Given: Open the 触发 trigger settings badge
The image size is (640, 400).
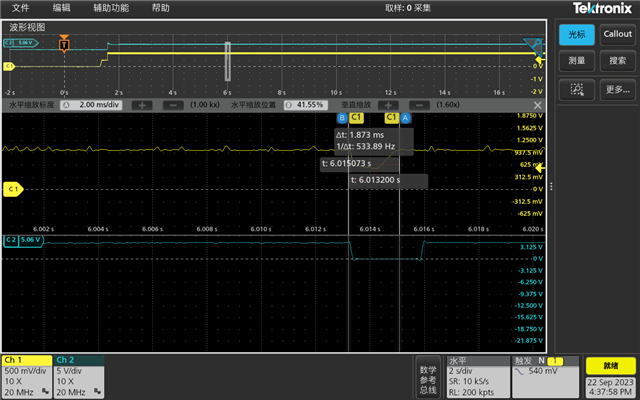Looking at the screenshot, I should coord(545,376).
